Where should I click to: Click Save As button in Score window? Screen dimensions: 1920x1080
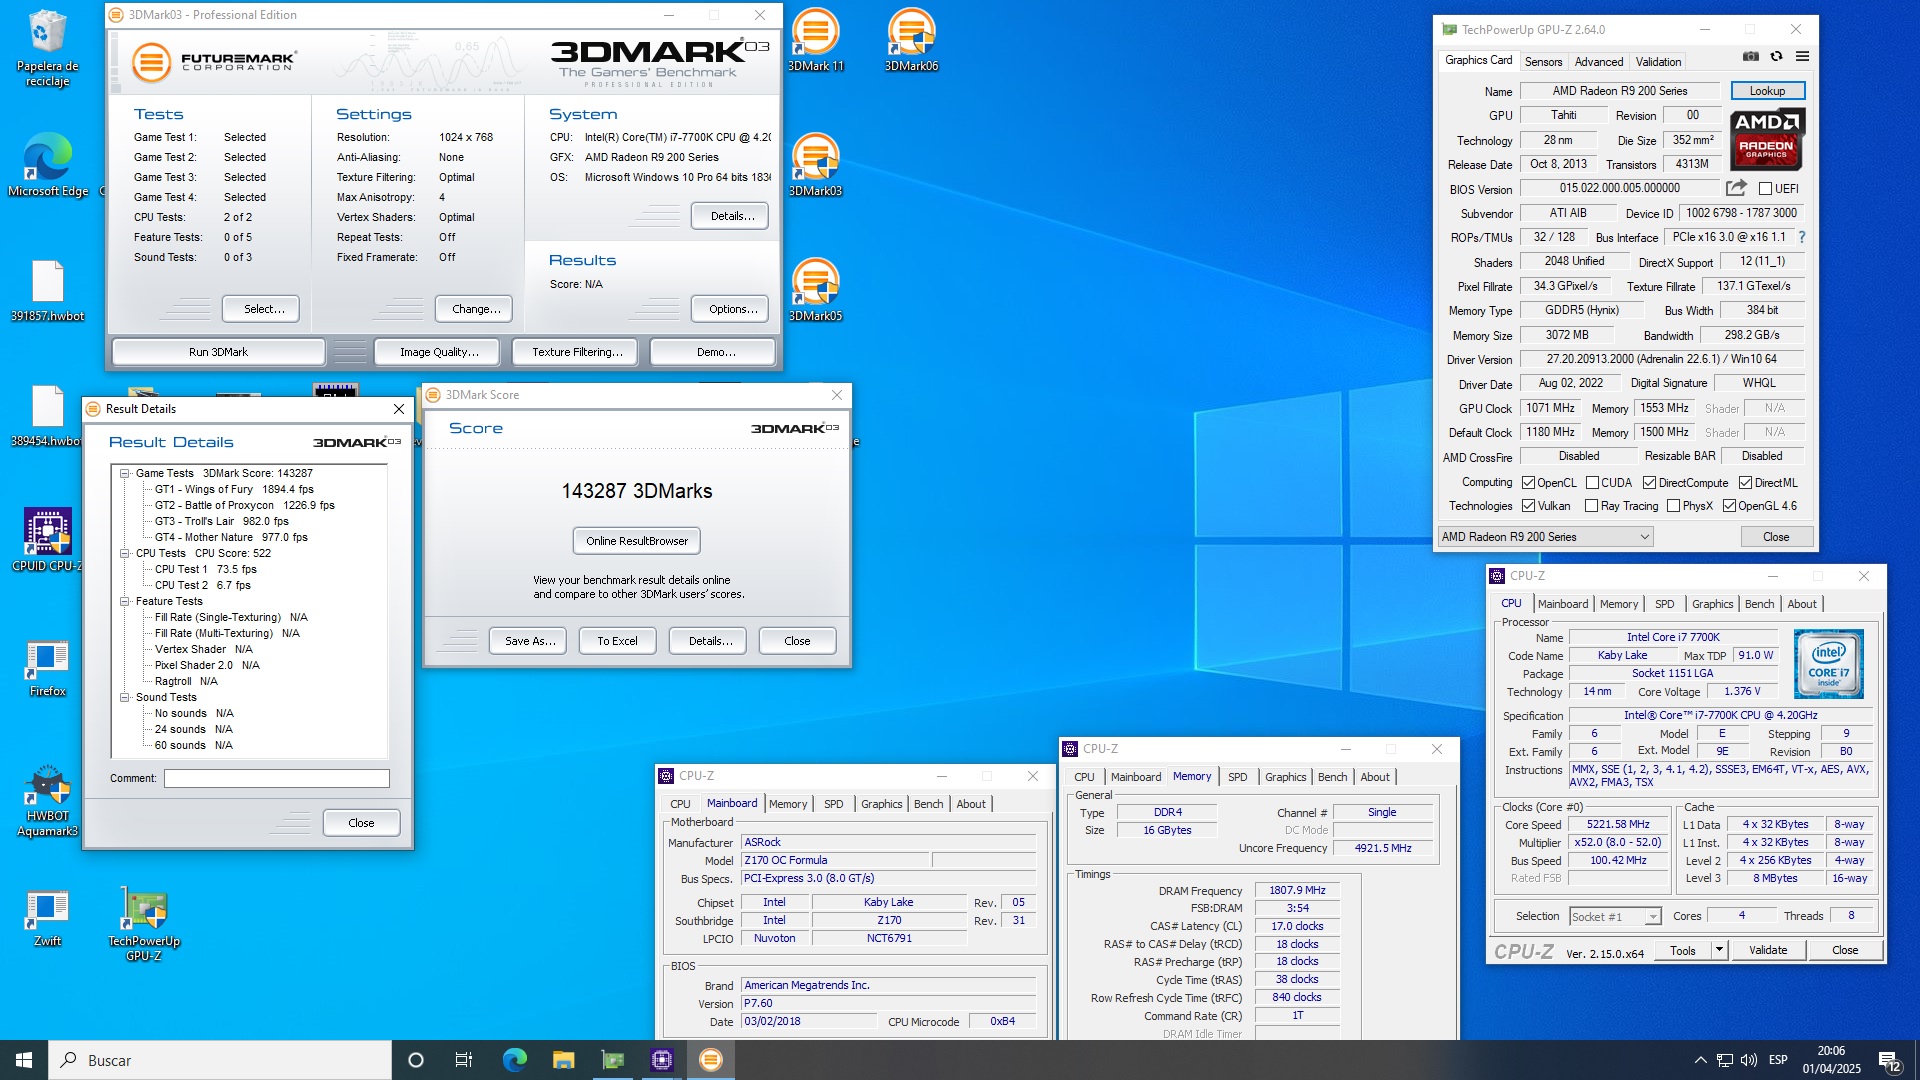pos(528,641)
